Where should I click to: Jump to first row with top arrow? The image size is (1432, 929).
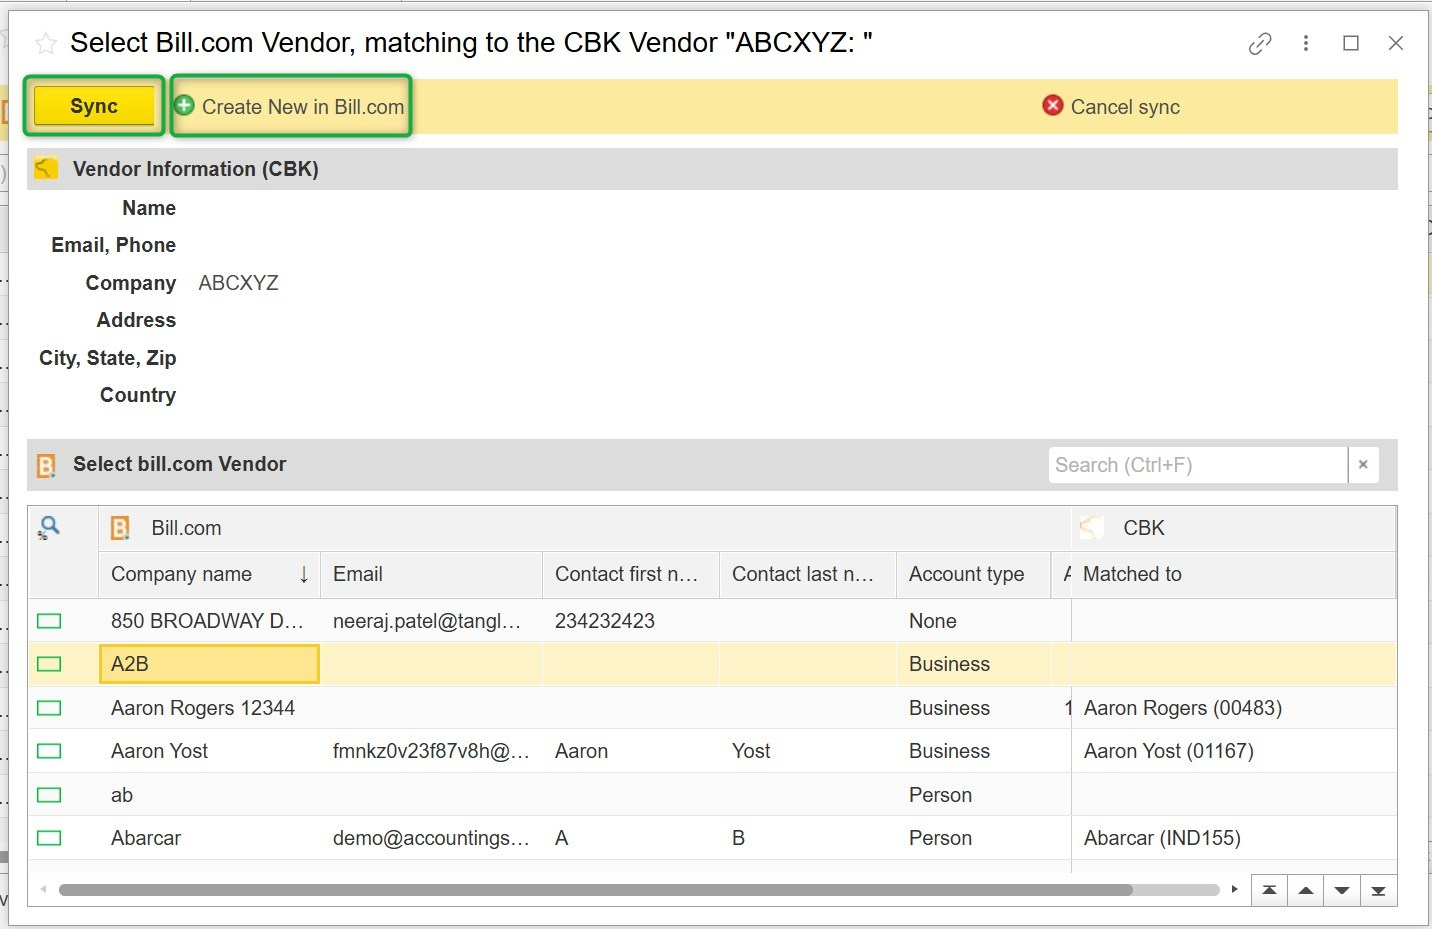[1269, 890]
